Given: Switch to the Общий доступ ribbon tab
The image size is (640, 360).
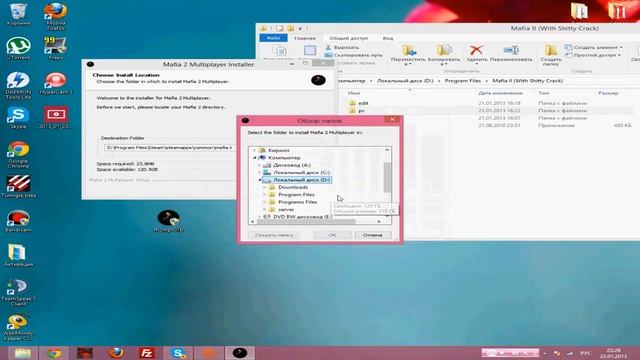Looking at the screenshot, I should point(349,38).
